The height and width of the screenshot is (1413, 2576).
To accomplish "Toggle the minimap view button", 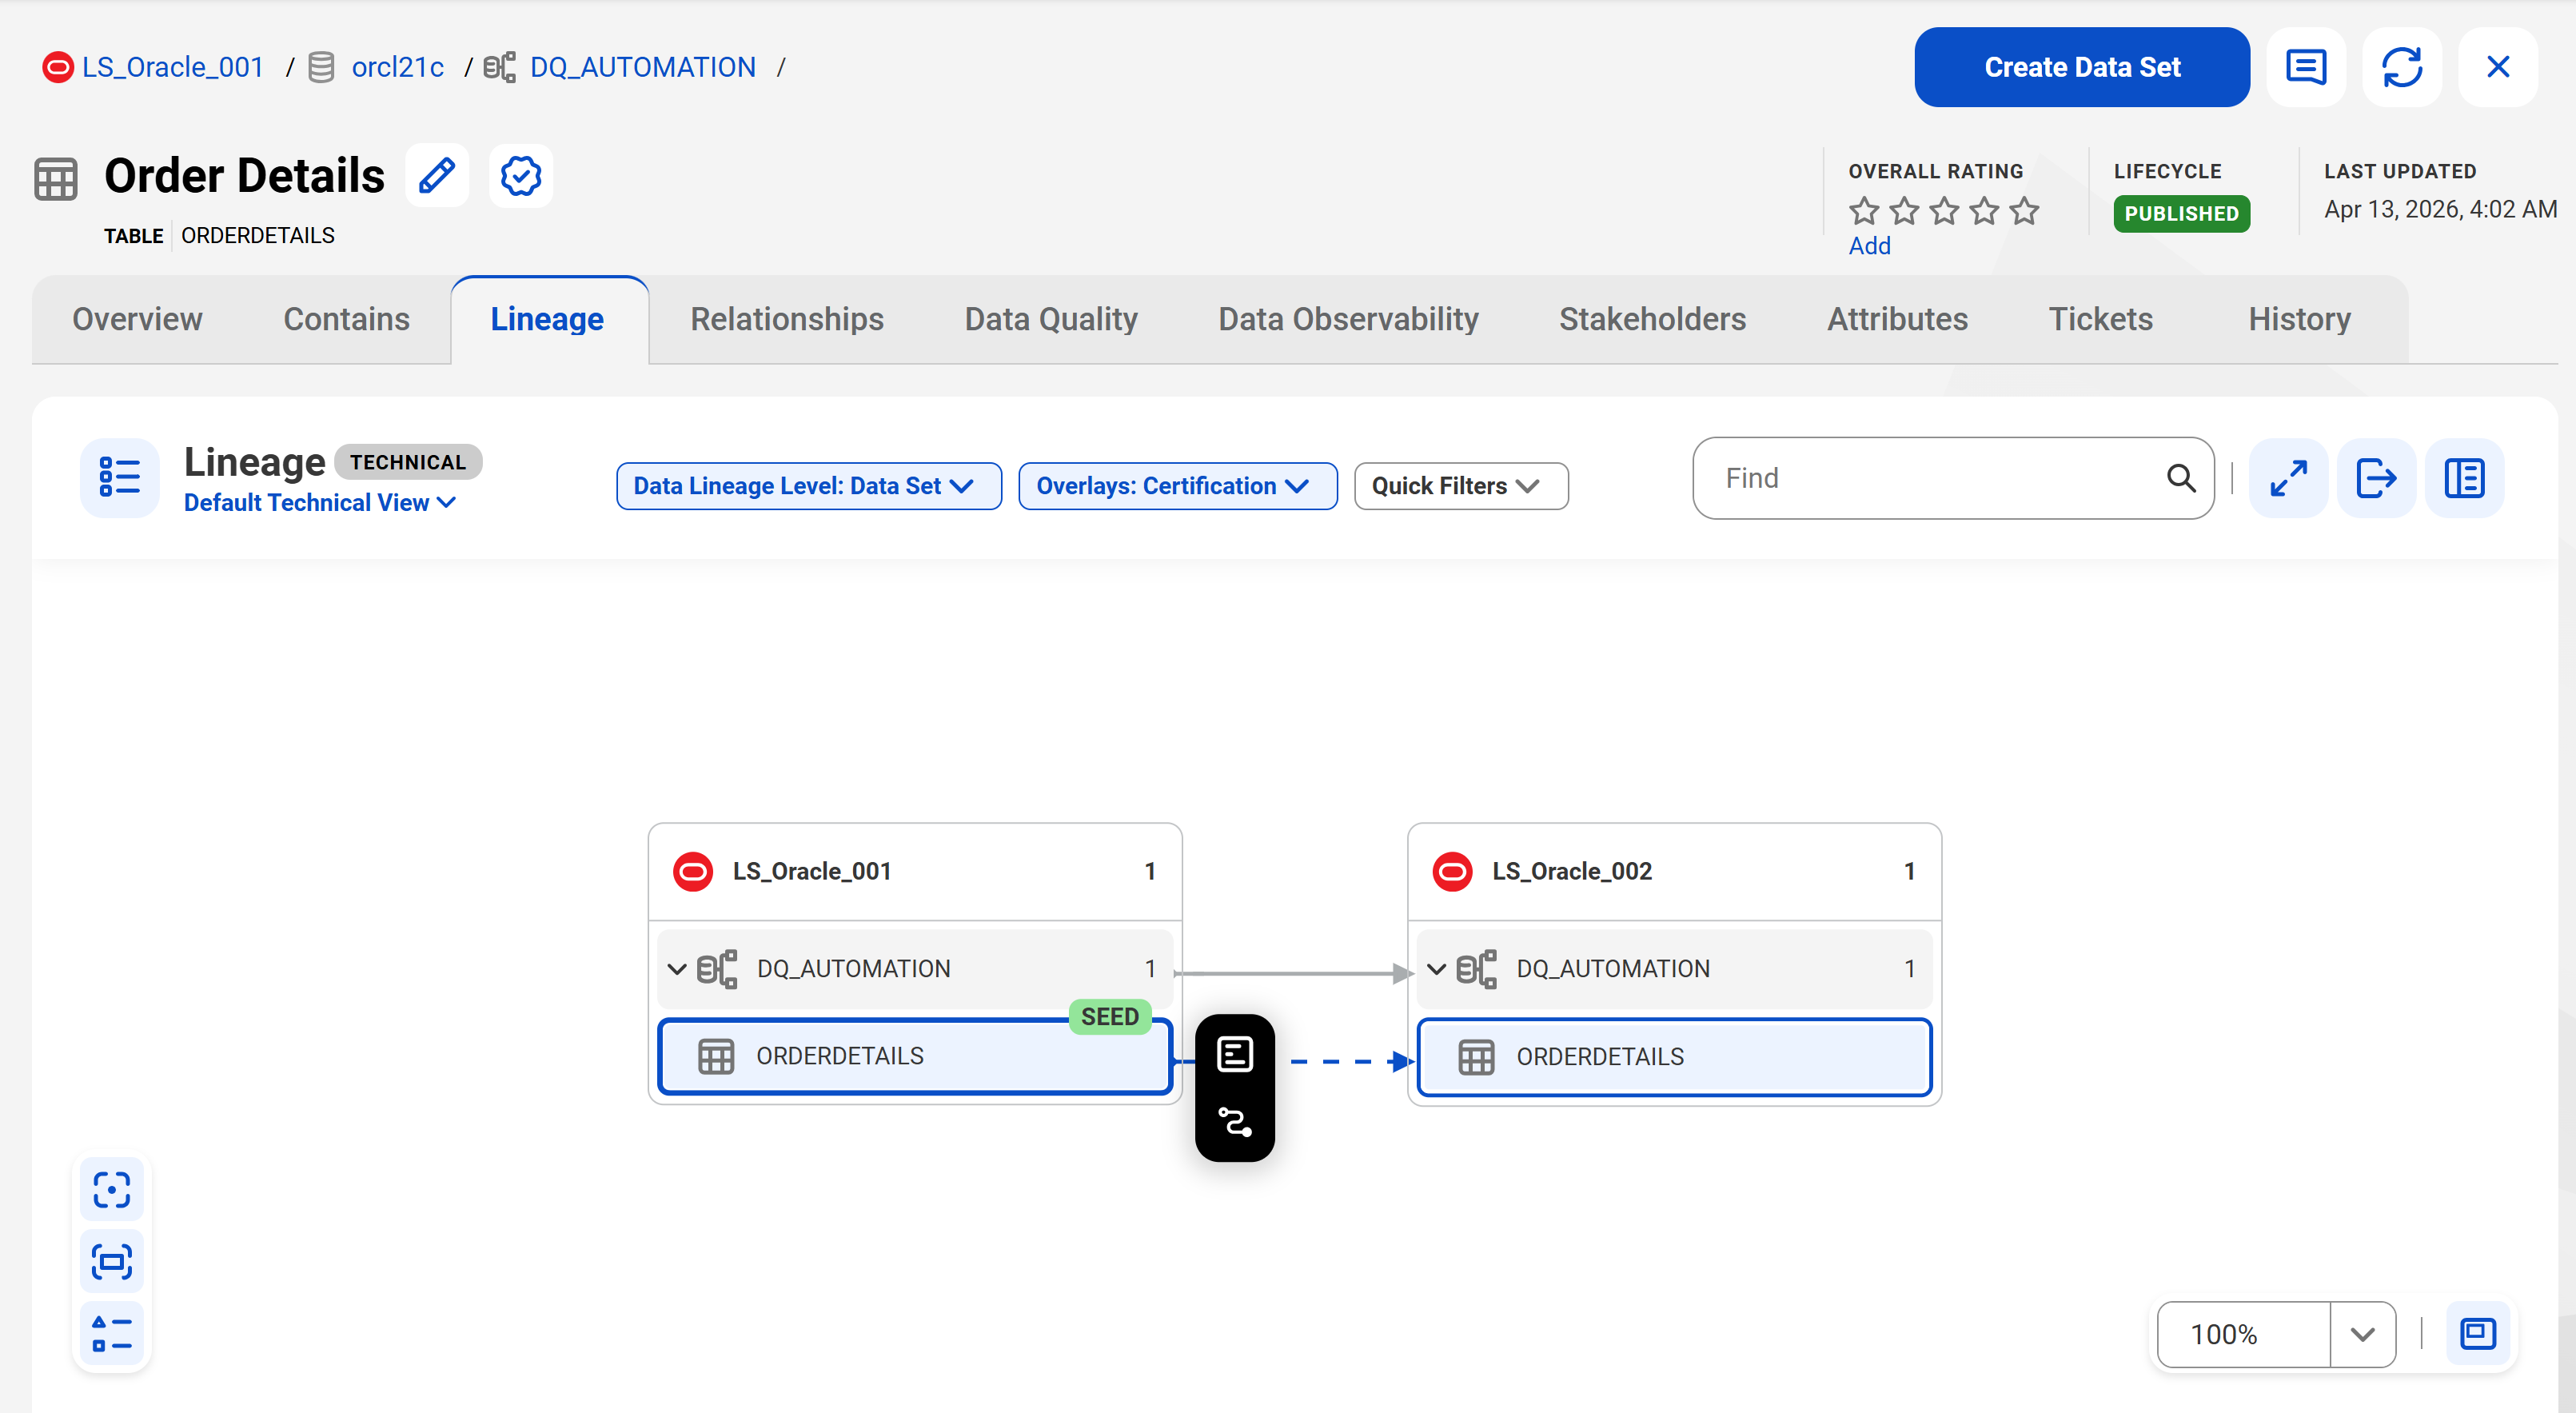I will click(x=2478, y=1333).
